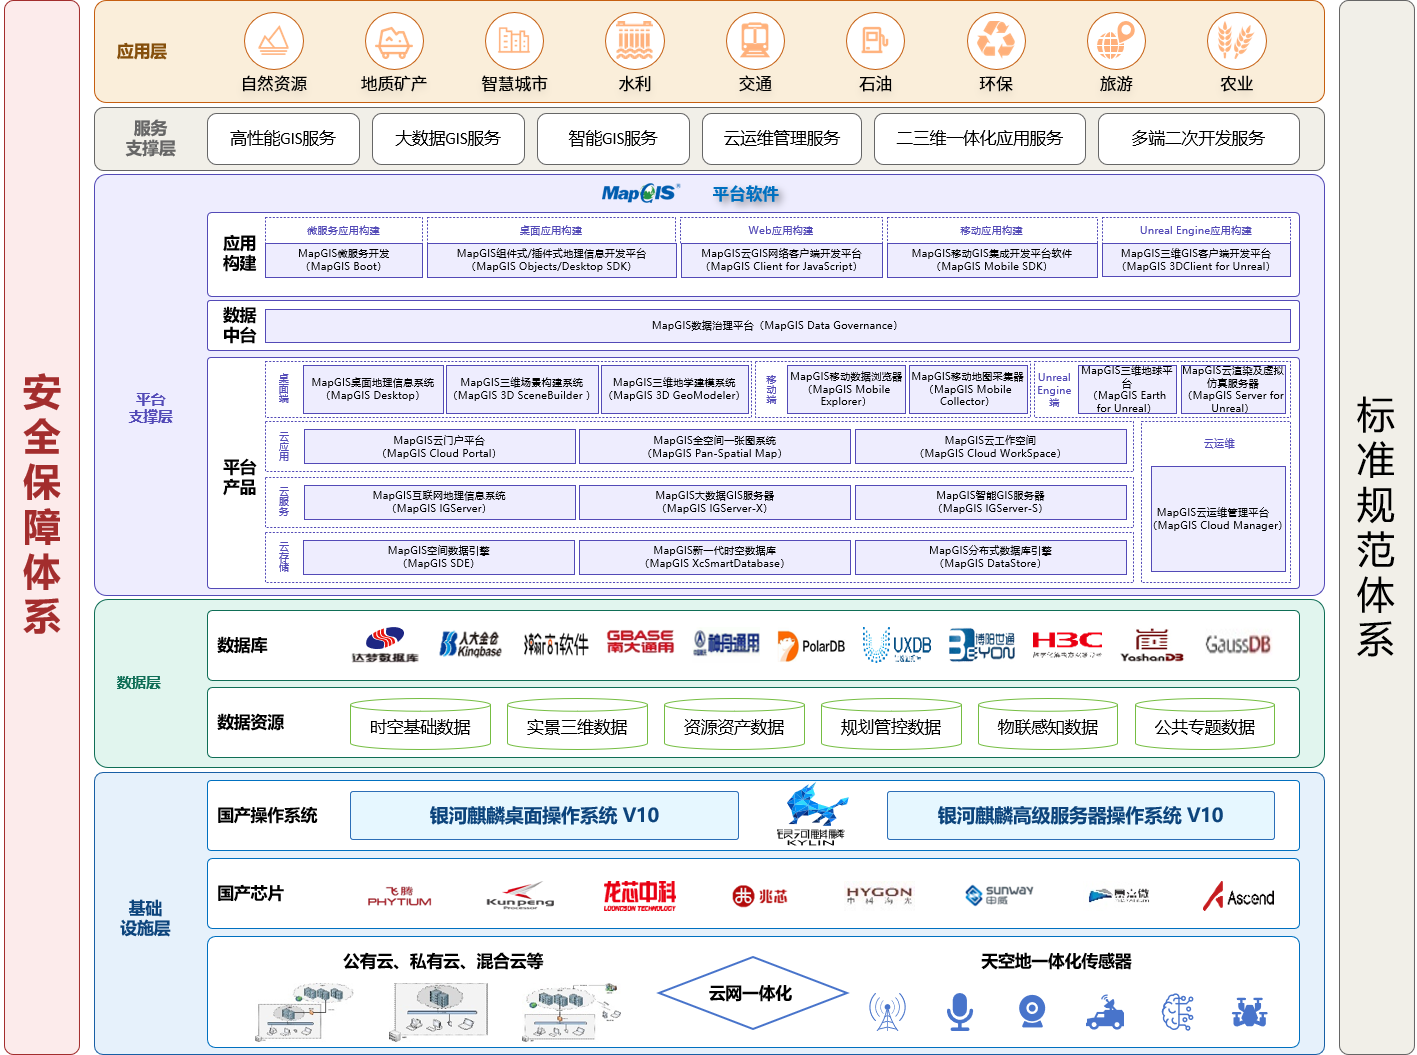Select the 飞腾 PHYTIUM chip logo
The image size is (1417, 1055).
[399, 896]
